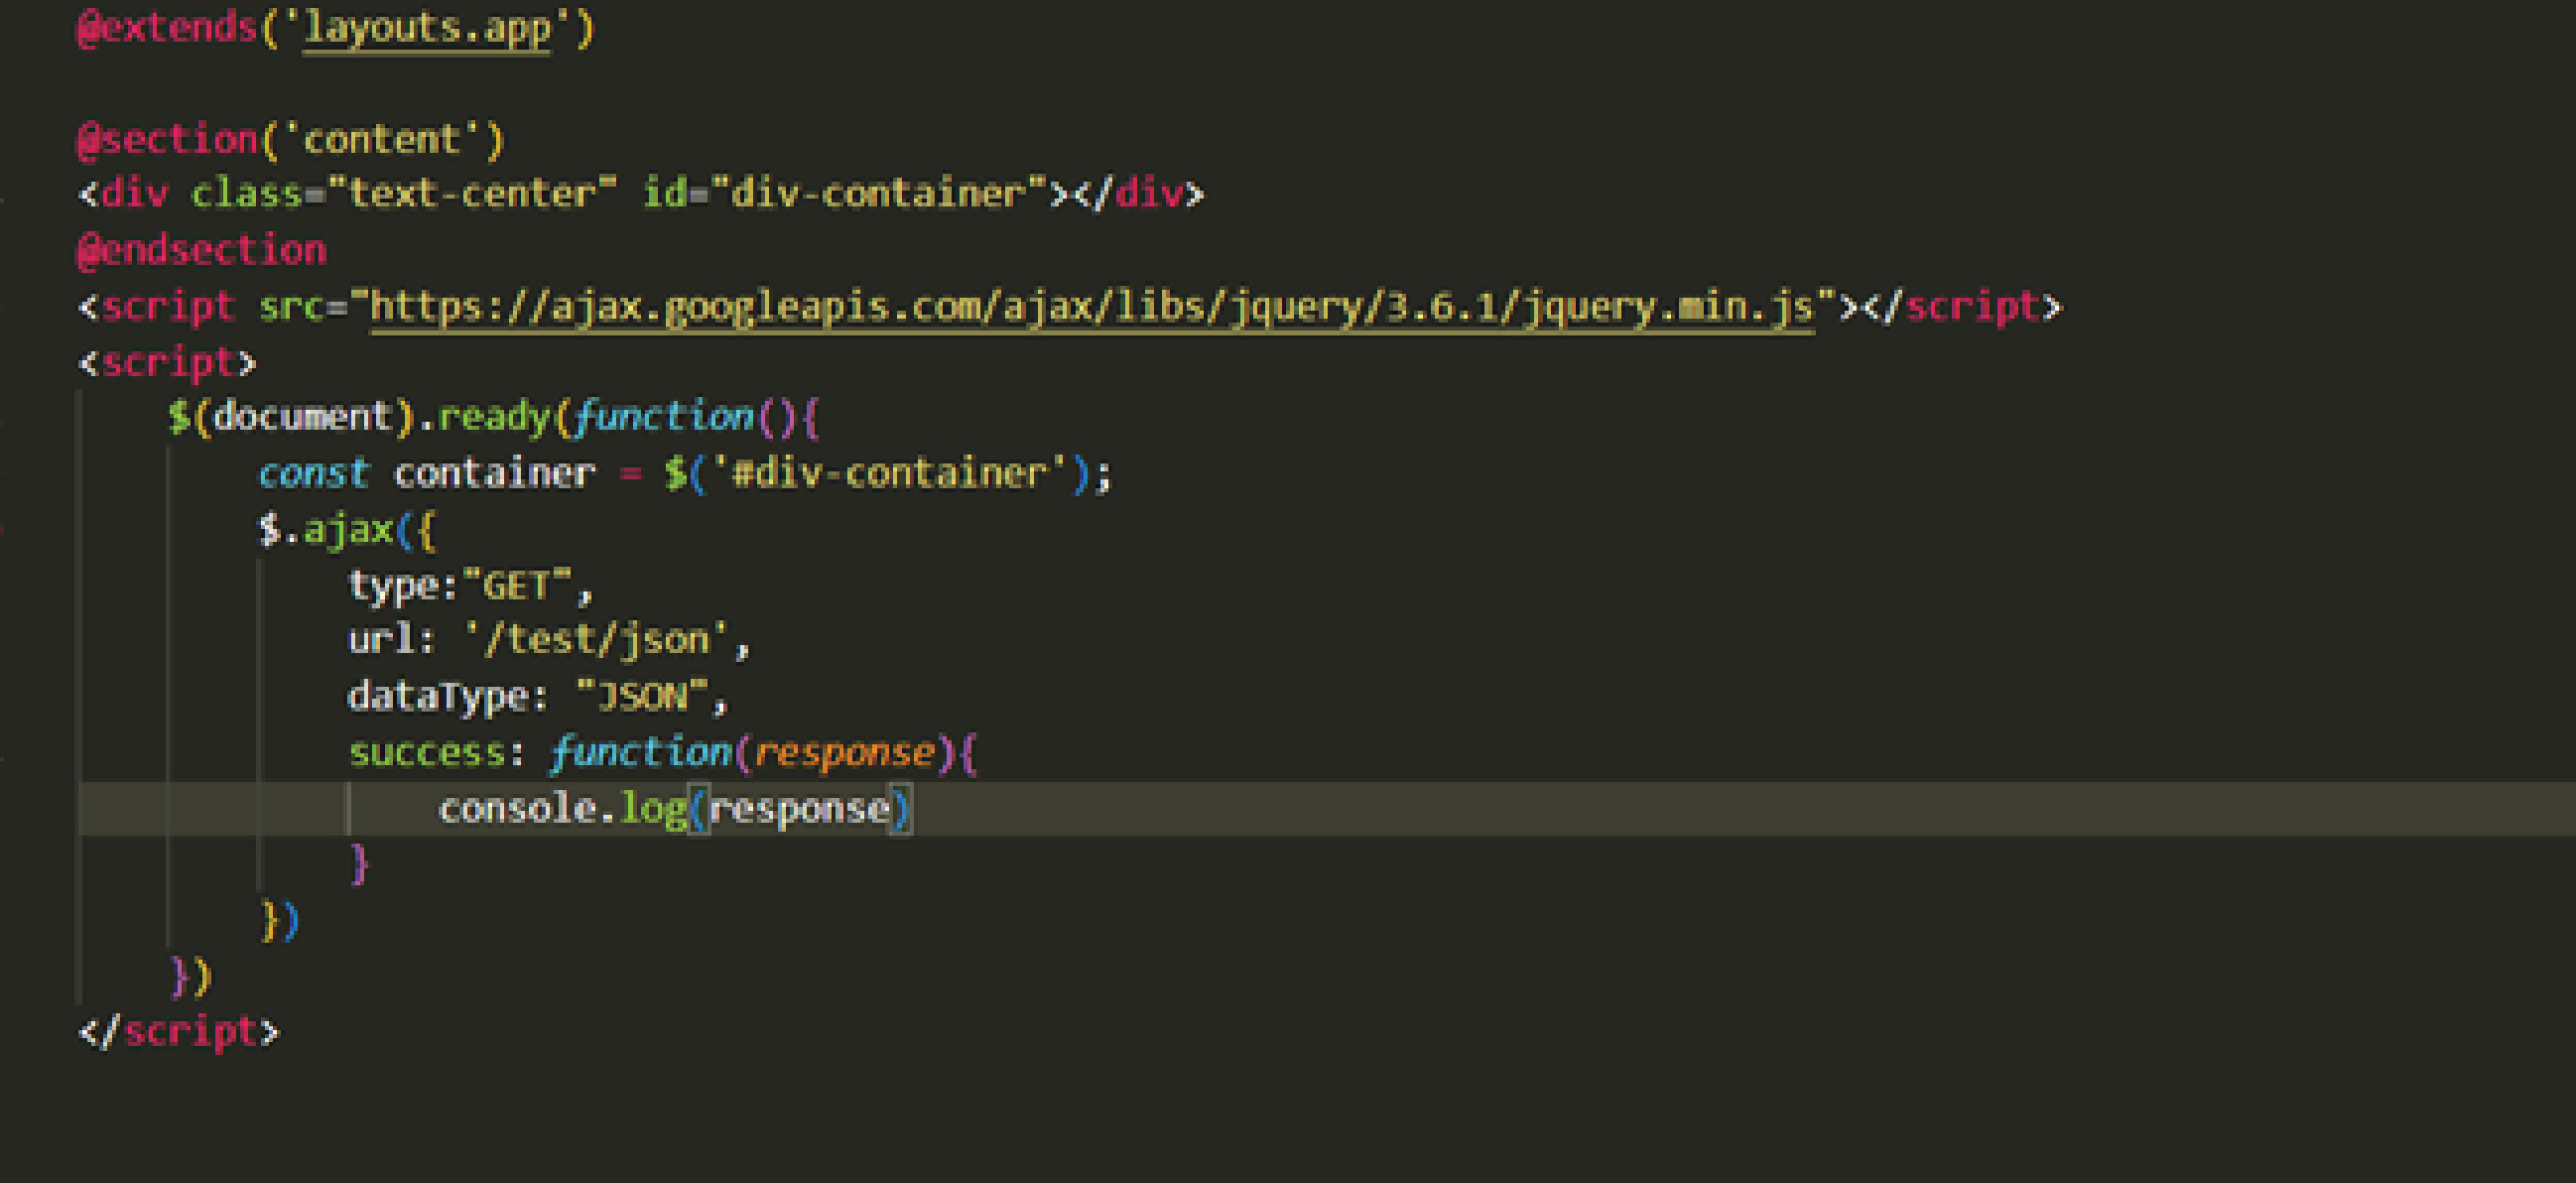The width and height of the screenshot is (2576, 1183).
Task: Click the '#div-container' selector string
Action: click(x=890, y=473)
